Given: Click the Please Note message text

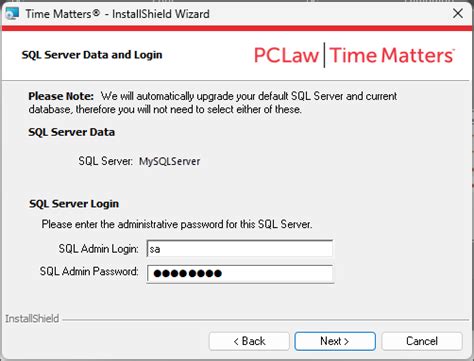Looking at the screenshot, I should coord(213,103).
